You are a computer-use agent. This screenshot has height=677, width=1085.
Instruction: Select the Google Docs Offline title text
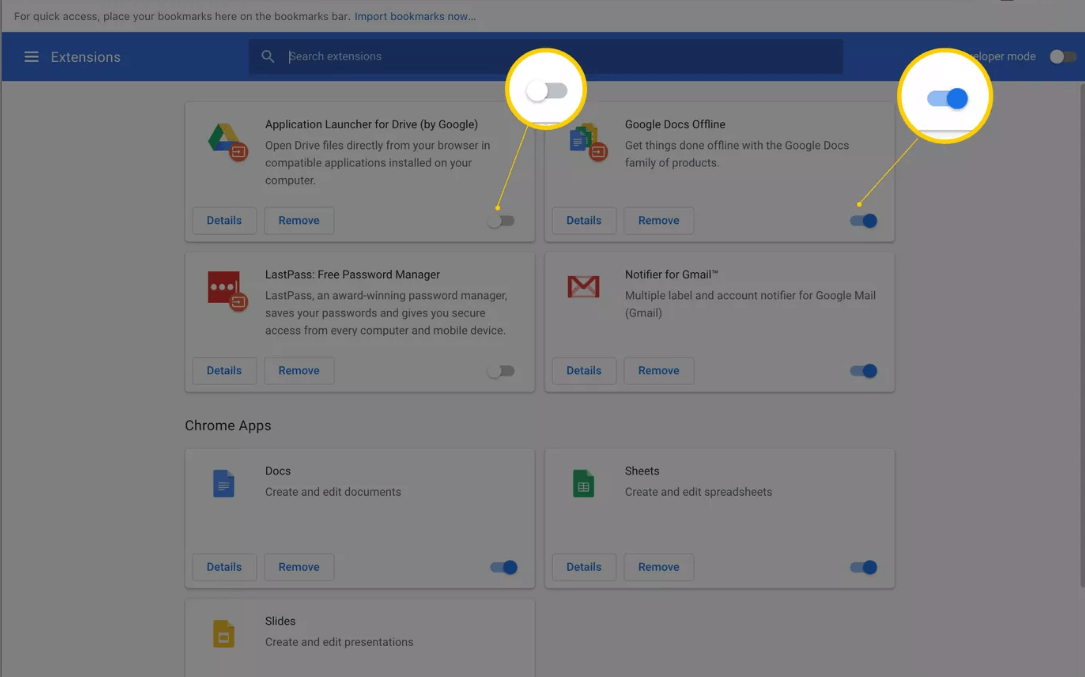coord(675,125)
